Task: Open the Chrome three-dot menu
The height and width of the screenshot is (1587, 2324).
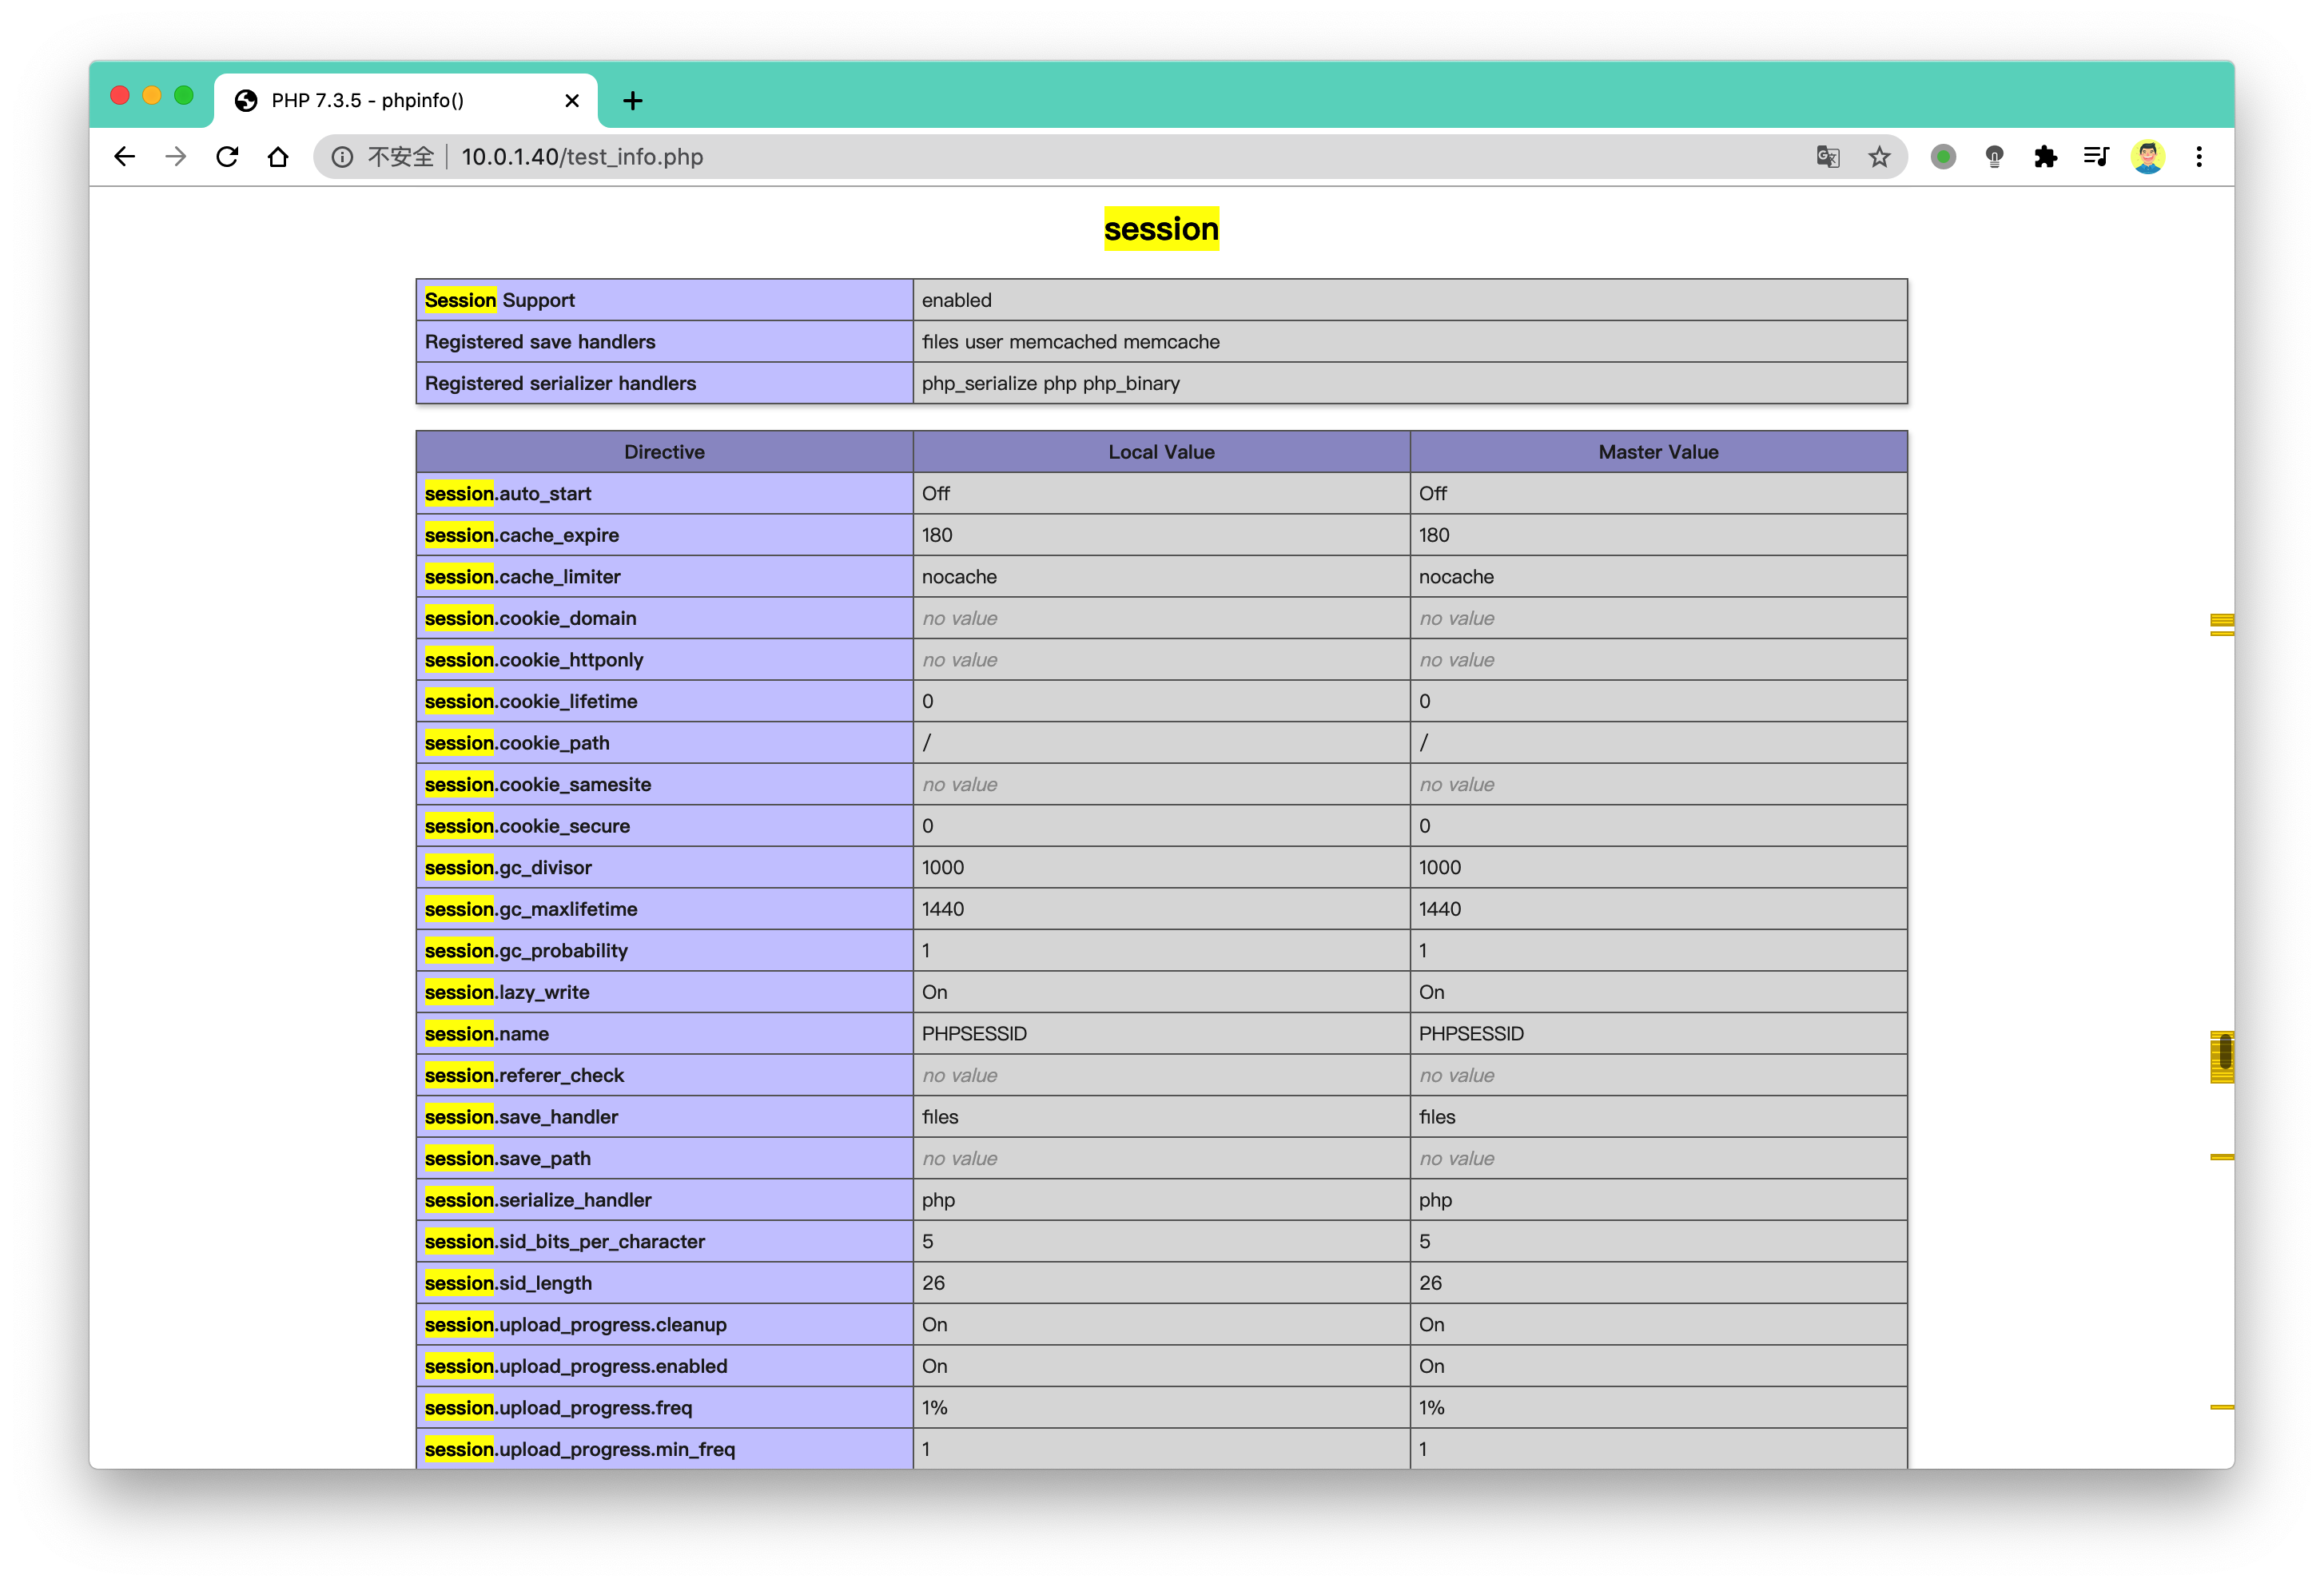Action: [x=2199, y=157]
